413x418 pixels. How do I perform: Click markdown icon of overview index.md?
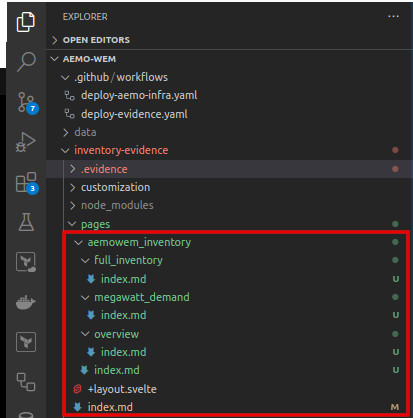point(91,352)
